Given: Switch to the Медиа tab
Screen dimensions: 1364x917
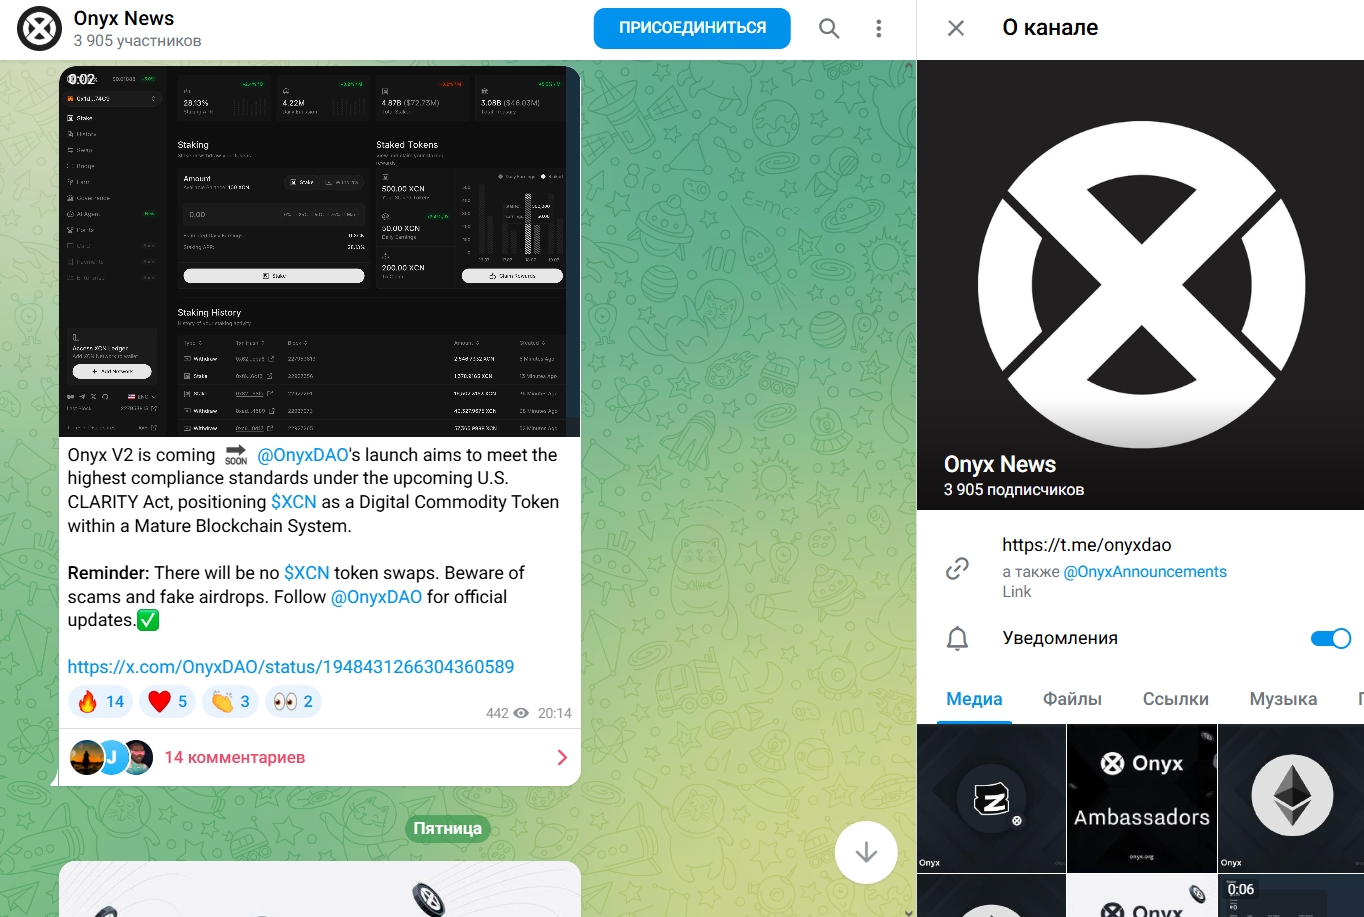Looking at the screenshot, I should click(974, 699).
